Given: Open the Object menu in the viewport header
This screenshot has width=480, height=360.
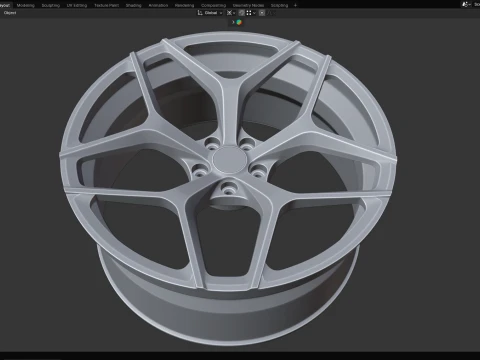Looking at the screenshot, I should [x=10, y=13].
